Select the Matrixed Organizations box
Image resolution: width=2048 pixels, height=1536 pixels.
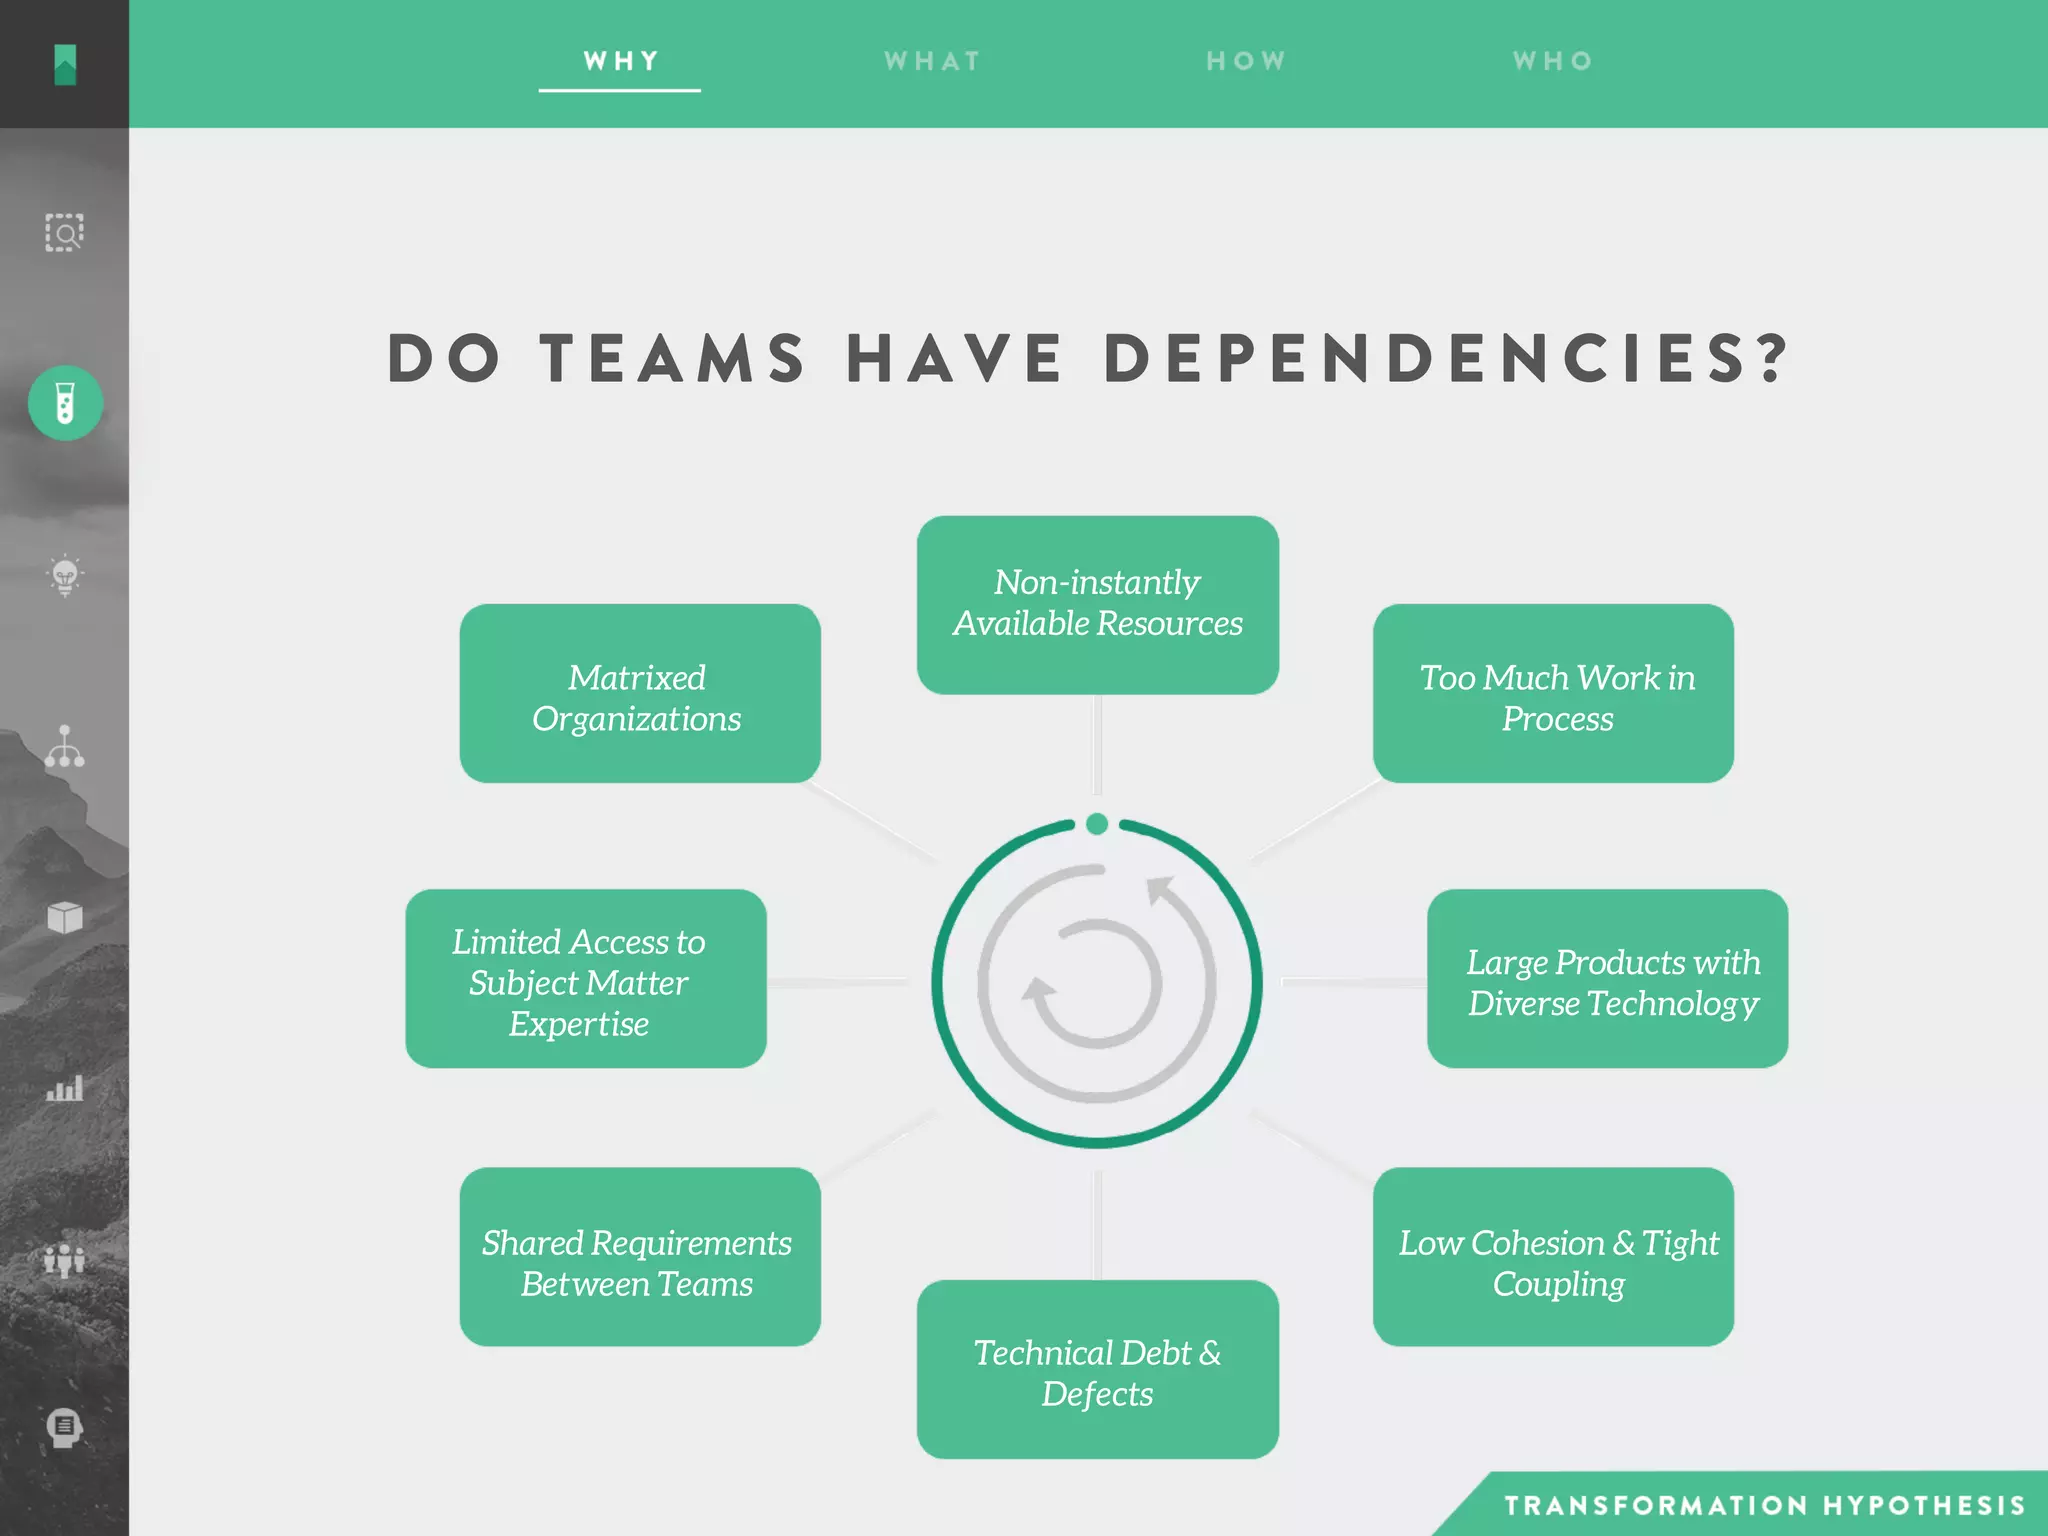pos(640,693)
